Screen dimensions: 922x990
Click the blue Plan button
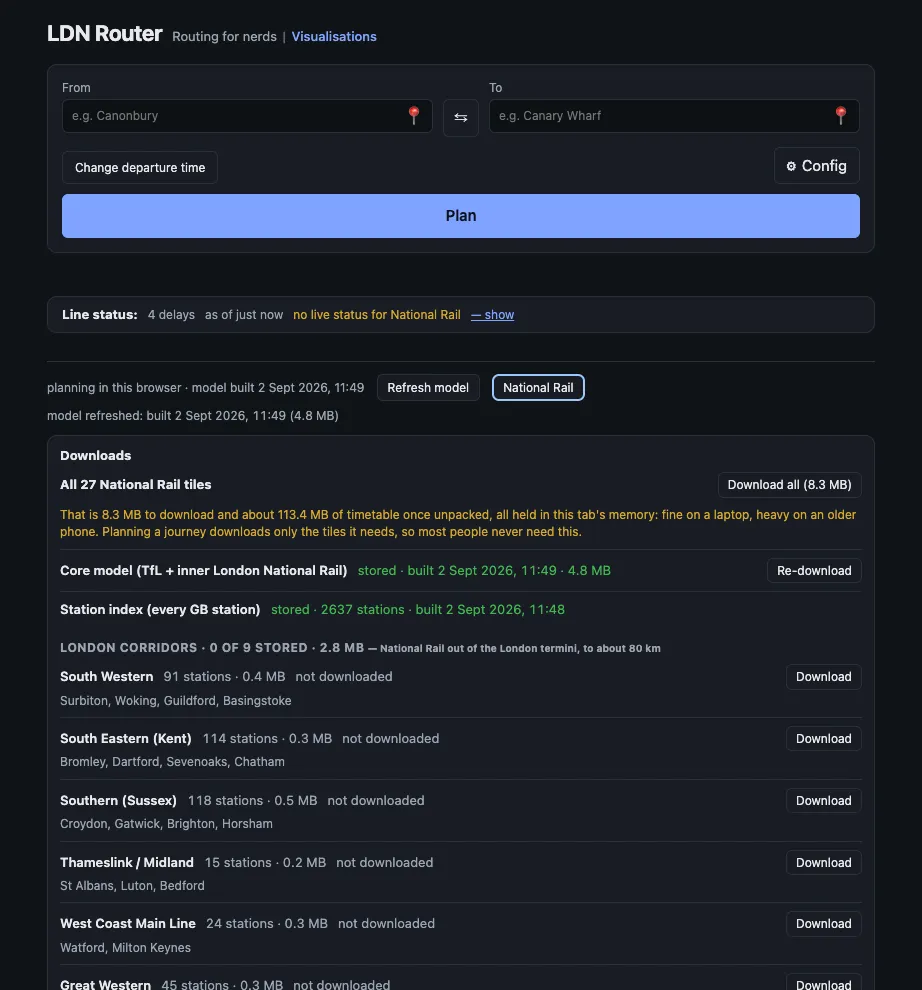(x=460, y=216)
